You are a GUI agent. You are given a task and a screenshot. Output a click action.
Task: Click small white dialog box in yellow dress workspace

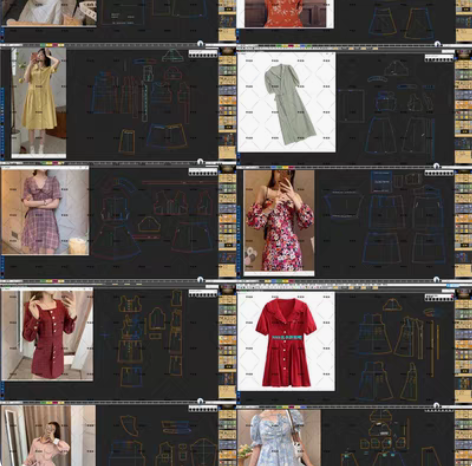pyautogui.click(x=203, y=54)
